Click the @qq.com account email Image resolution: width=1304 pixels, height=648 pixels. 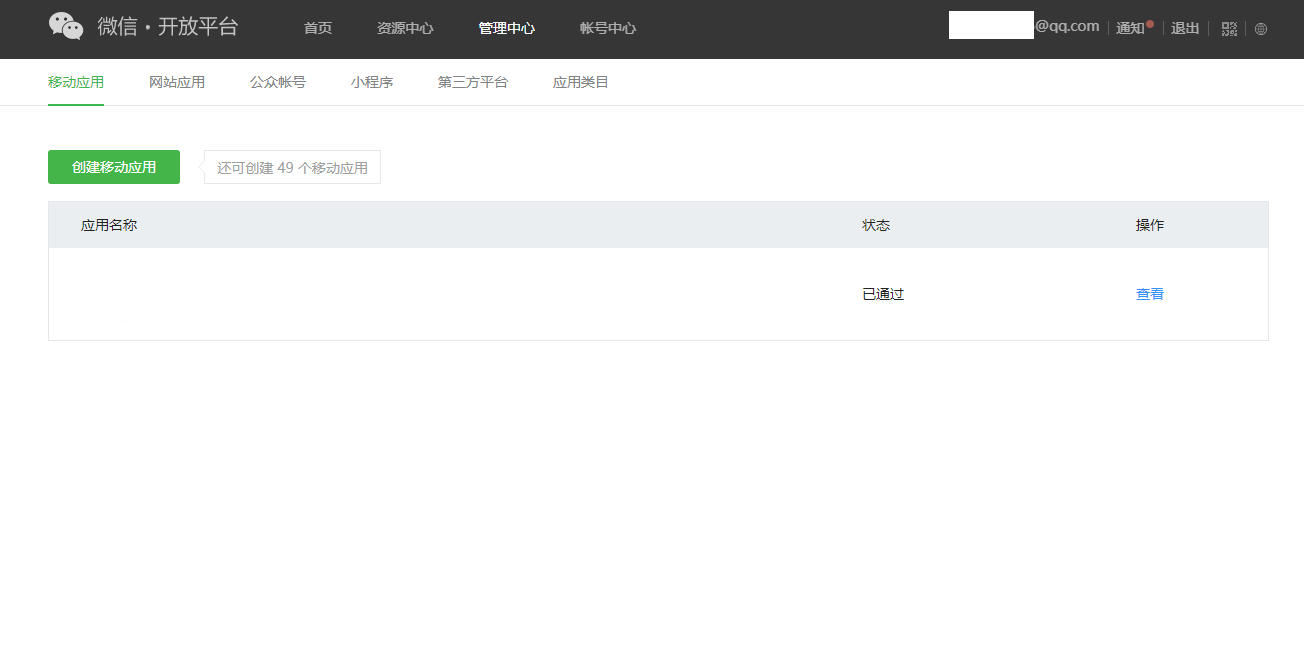tap(1066, 26)
